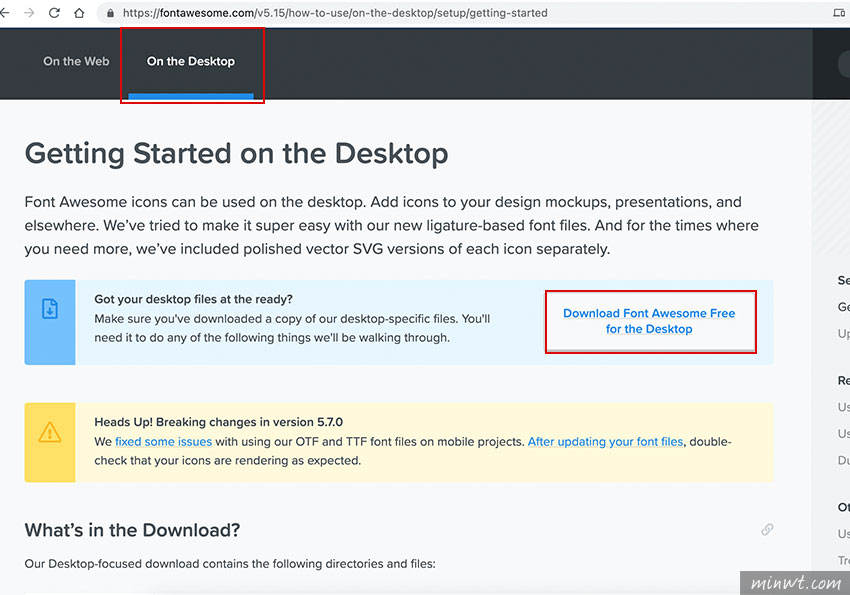Screen dimensions: 850x595
Task: Click the Font Awesome icons intro paragraph
Action: click(391, 225)
